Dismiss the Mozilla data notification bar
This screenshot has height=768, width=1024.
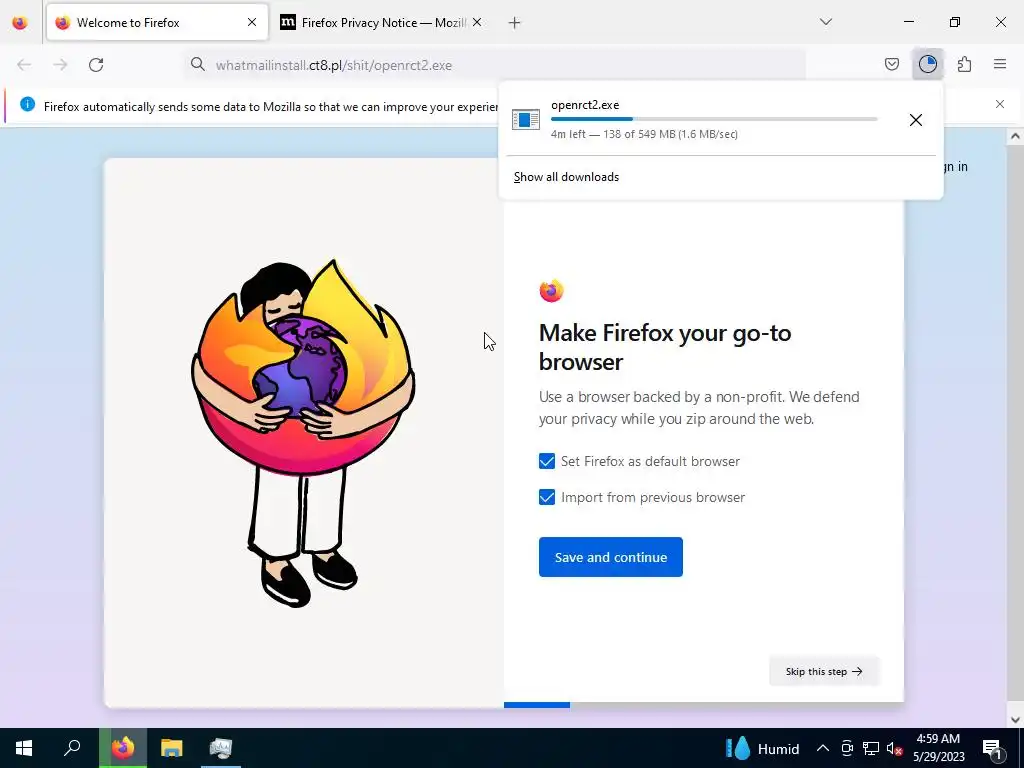tap(1000, 104)
